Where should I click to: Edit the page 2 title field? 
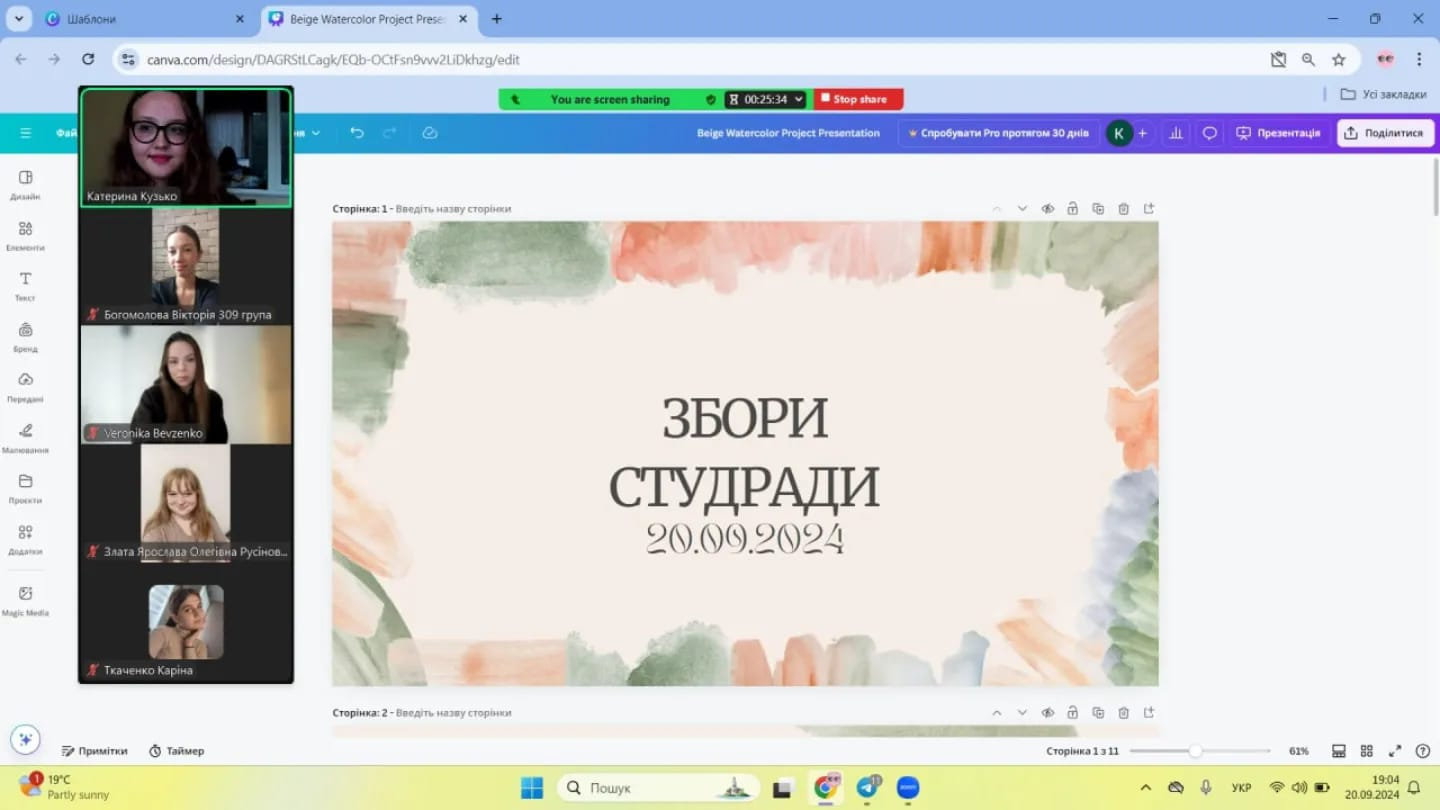point(453,713)
